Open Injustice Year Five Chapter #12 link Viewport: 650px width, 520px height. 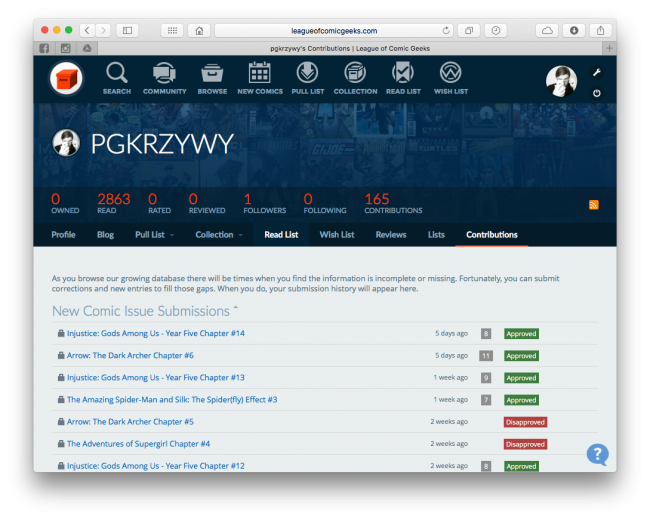[x=156, y=466]
